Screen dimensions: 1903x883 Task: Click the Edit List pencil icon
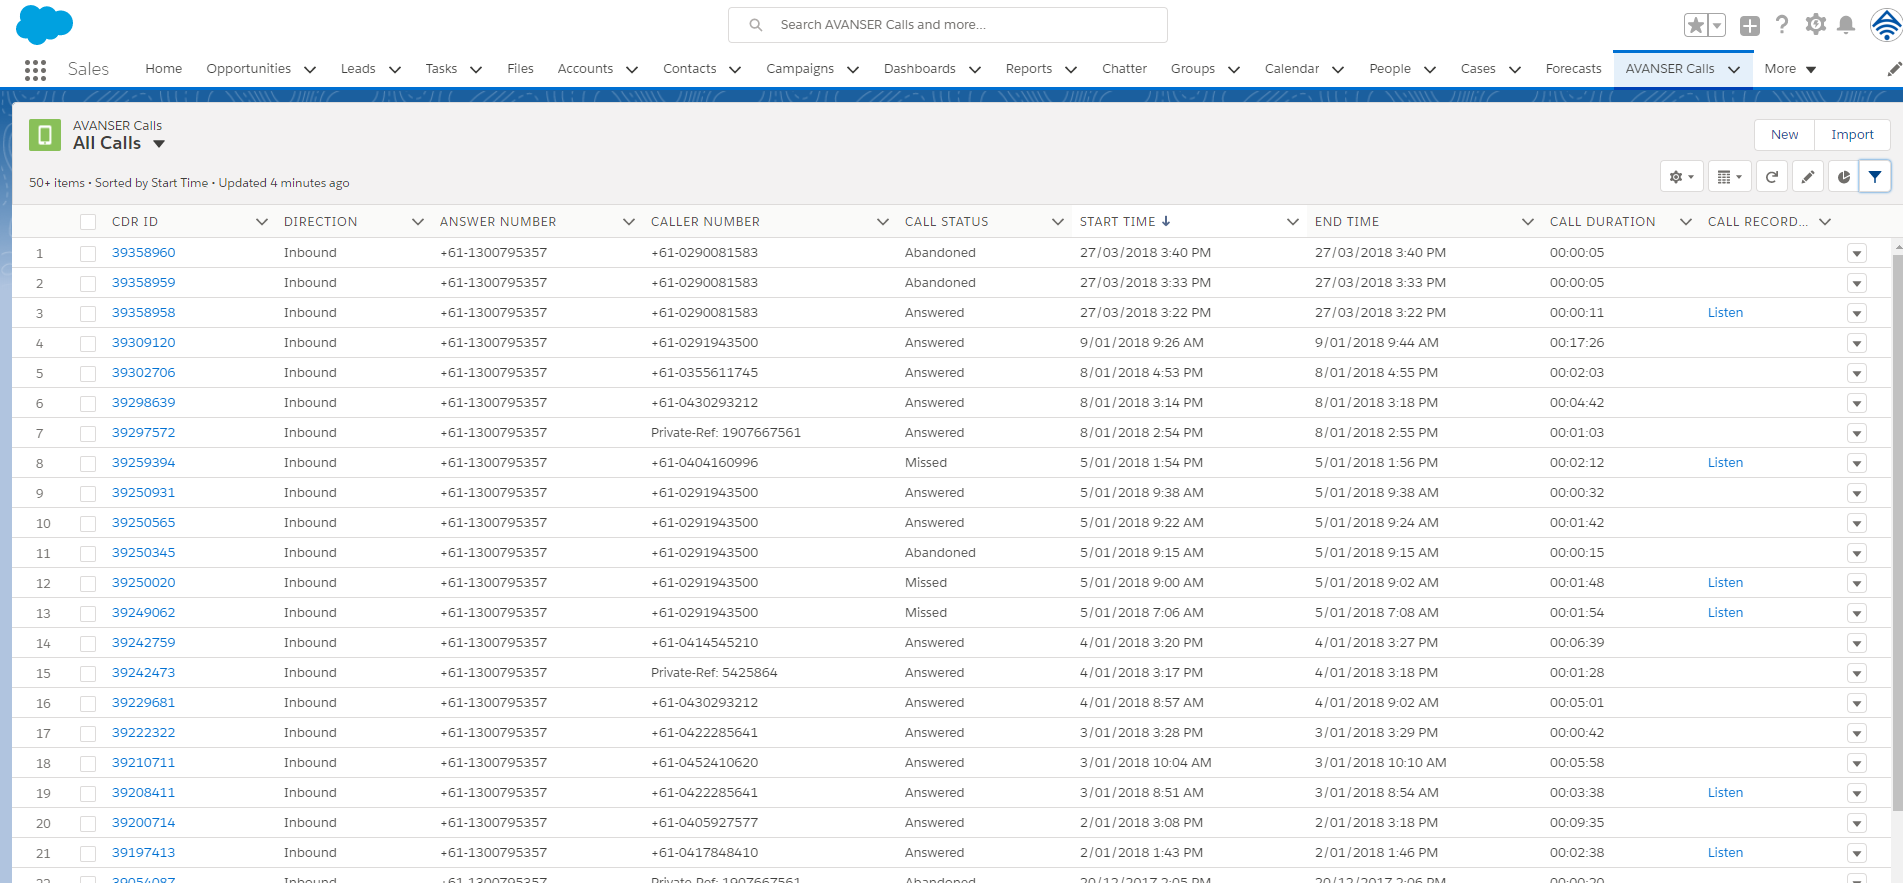pos(1808,177)
